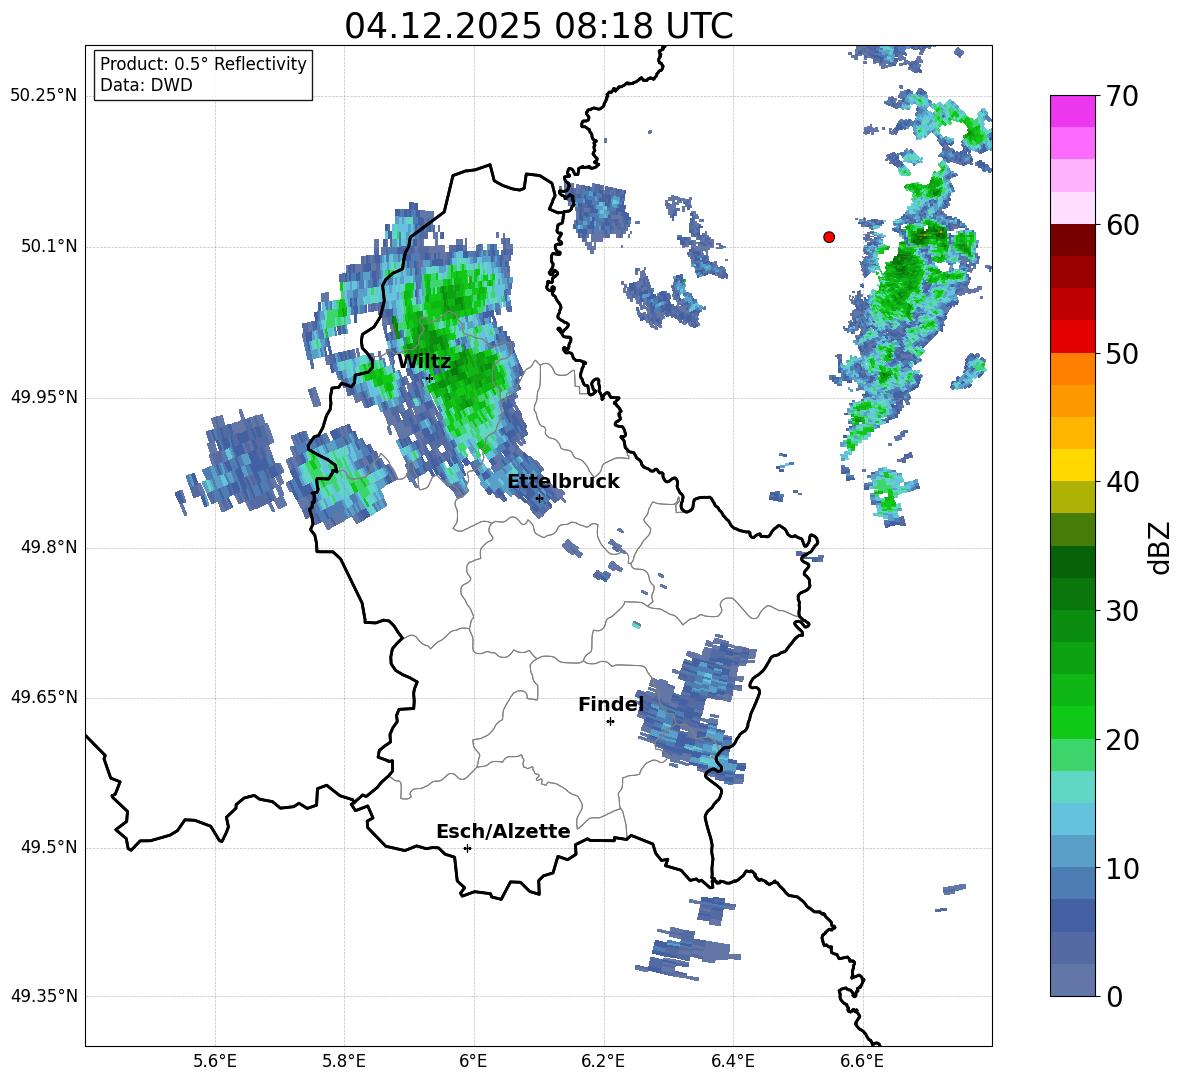1184x1081 pixels.
Task: Select the Findel city label
Action: click(611, 704)
